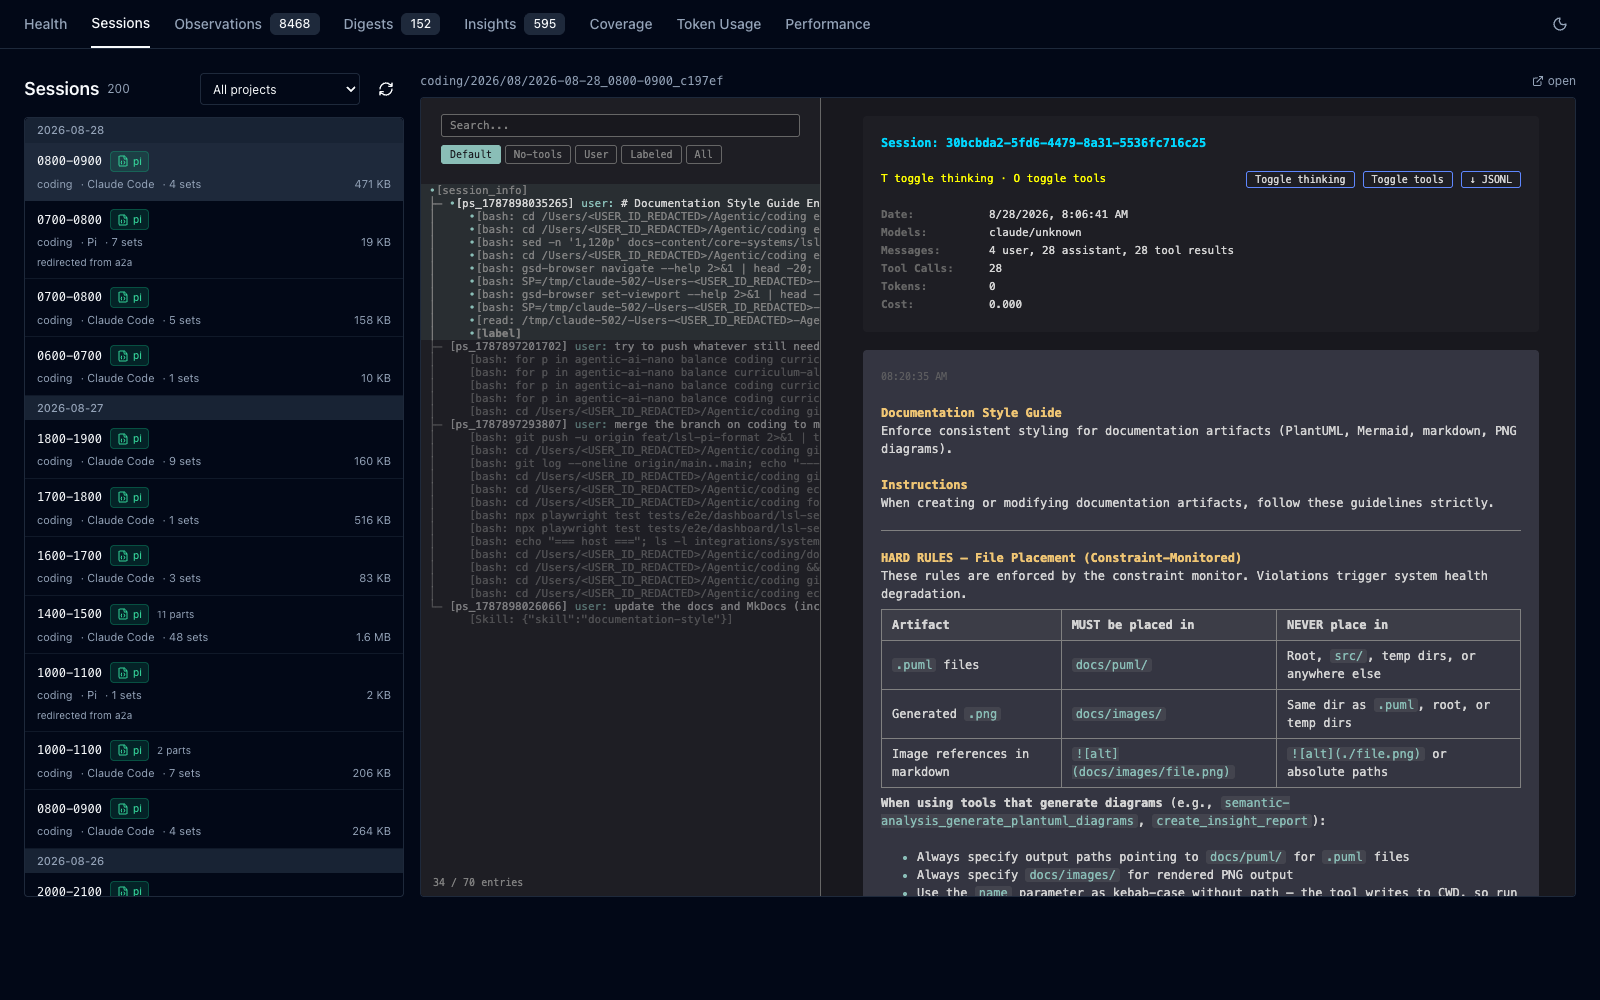The height and width of the screenshot is (1000, 1600).
Task: Select the No-tools filter
Action: (x=538, y=155)
